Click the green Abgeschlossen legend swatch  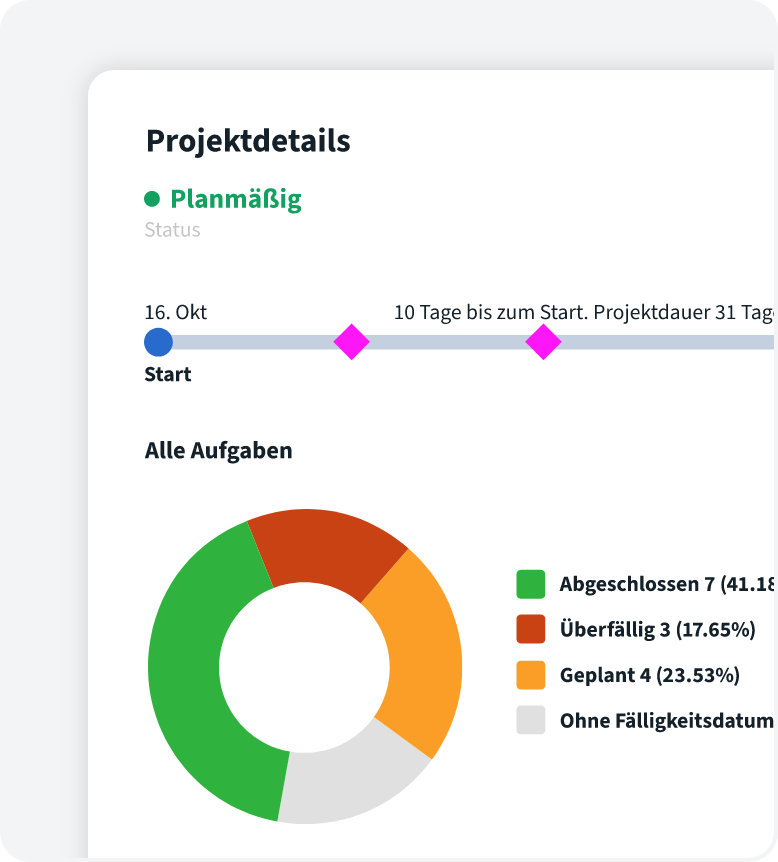(x=530, y=585)
